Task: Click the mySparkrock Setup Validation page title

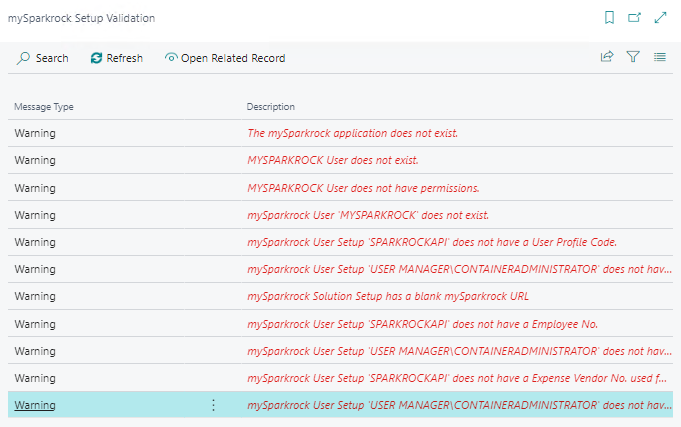Action: pyautogui.click(x=81, y=18)
